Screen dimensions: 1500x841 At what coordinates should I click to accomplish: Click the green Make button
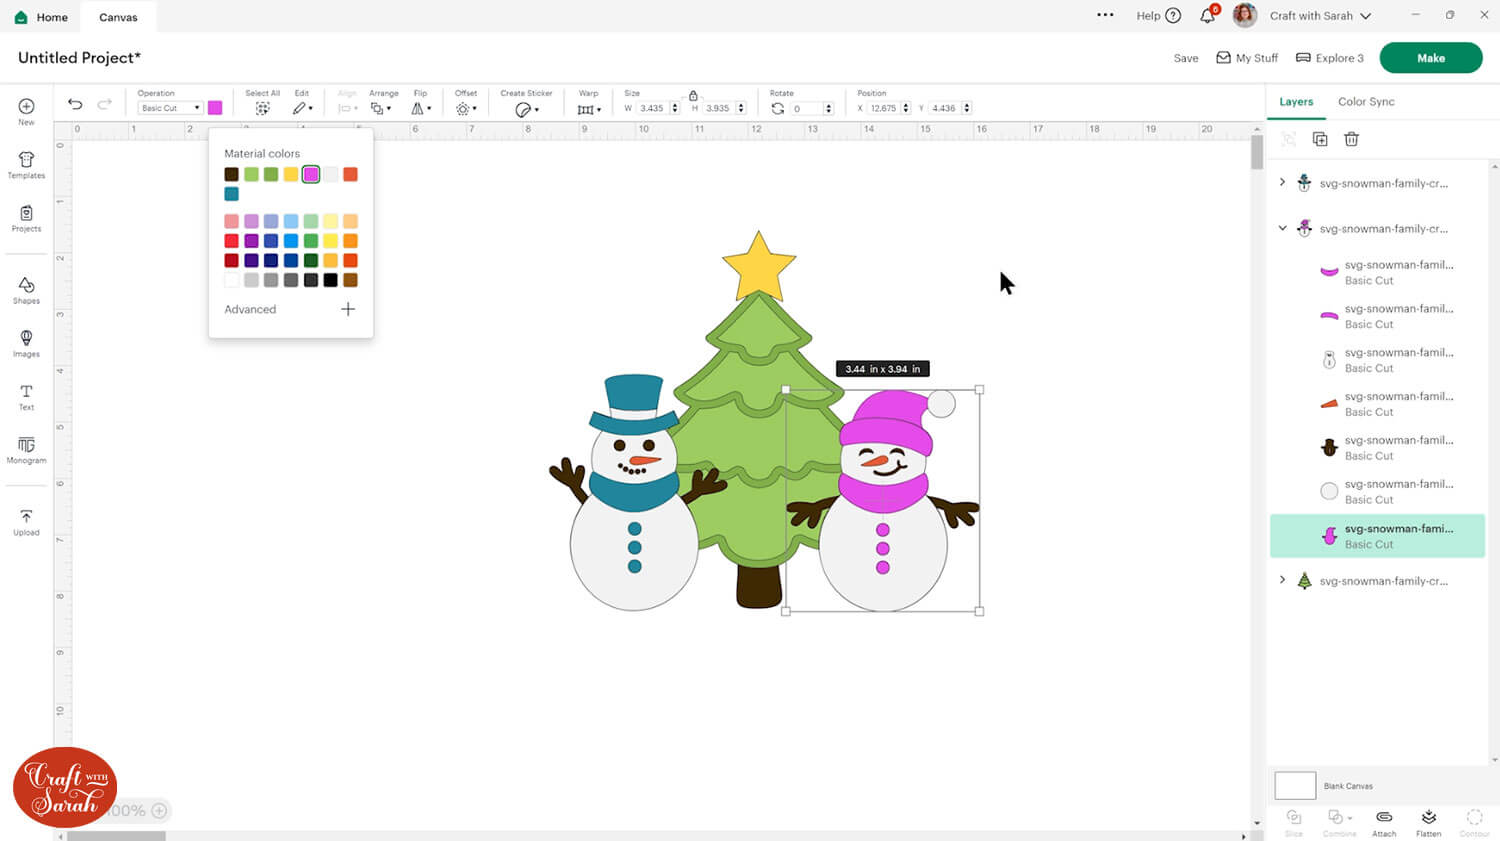[1430, 58]
